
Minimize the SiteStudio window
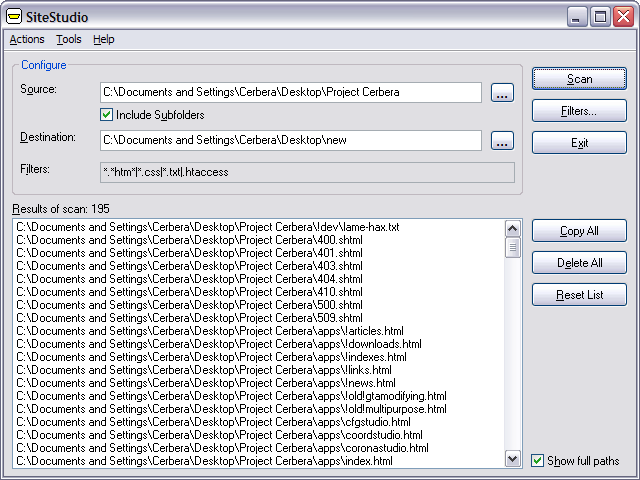tap(576, 17)
